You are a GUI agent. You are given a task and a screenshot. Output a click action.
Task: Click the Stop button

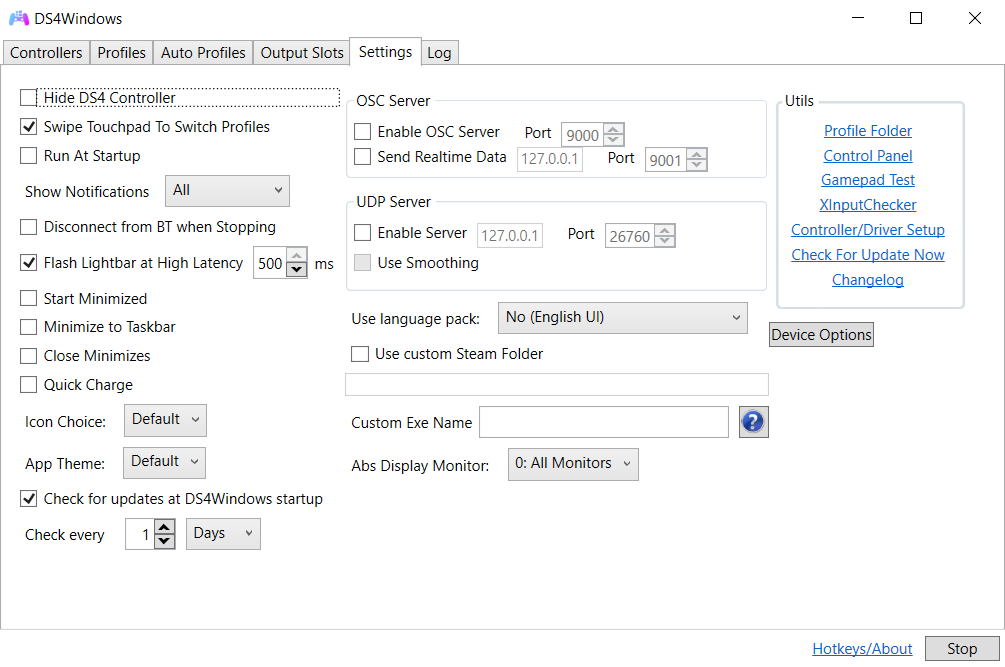pyautogui.click(x=961, y=648)
